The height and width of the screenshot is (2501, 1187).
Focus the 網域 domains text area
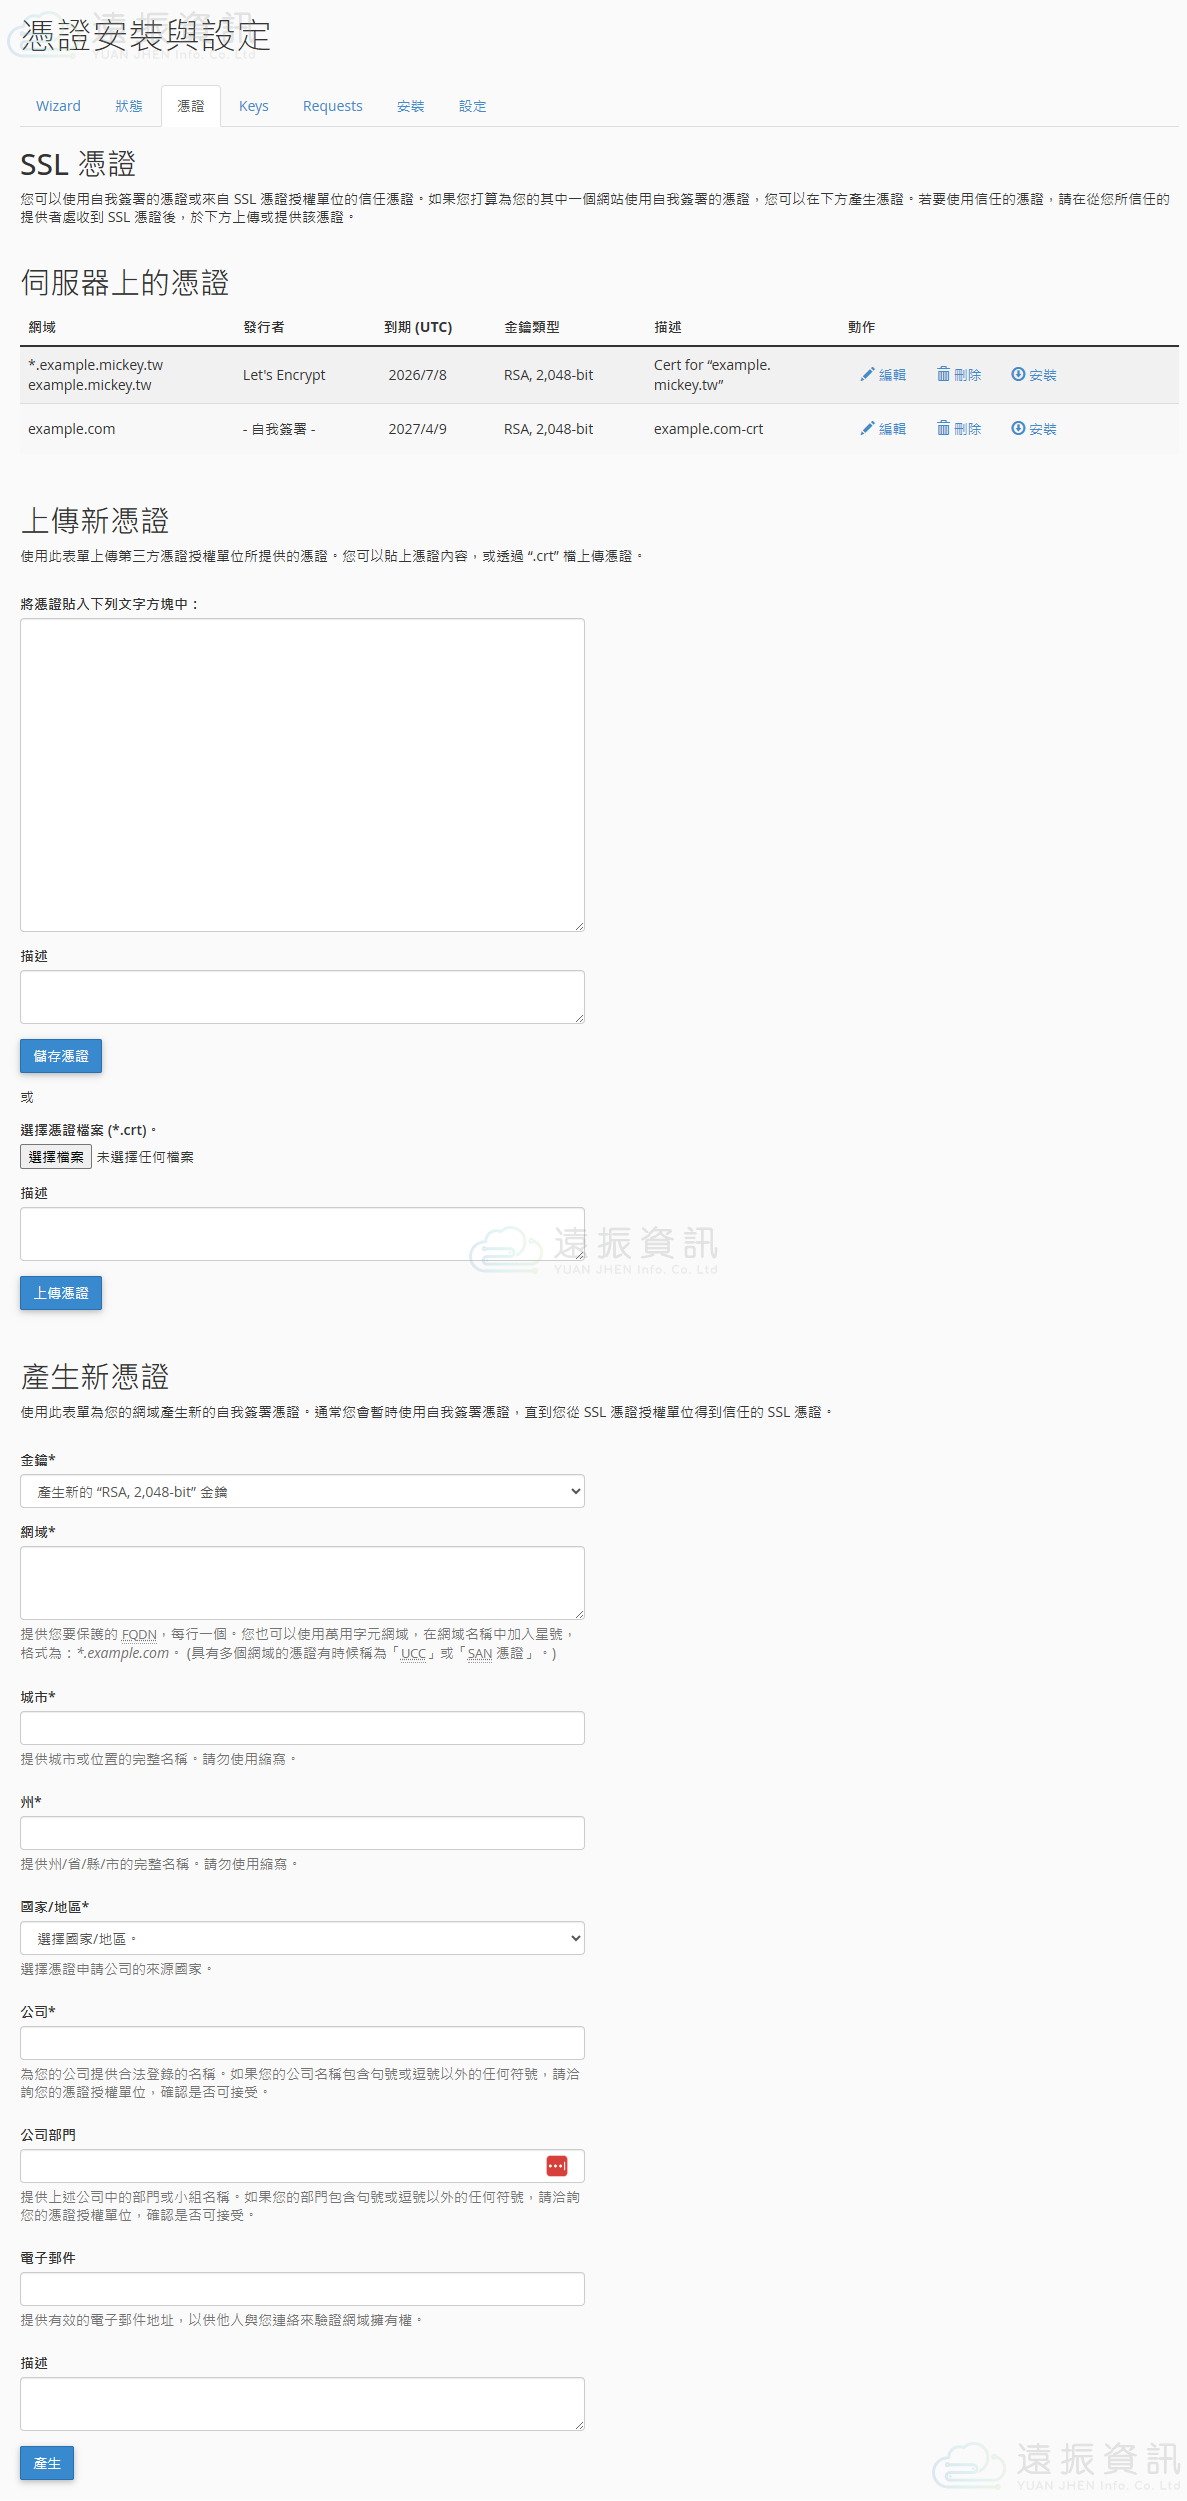(302, 1583)
